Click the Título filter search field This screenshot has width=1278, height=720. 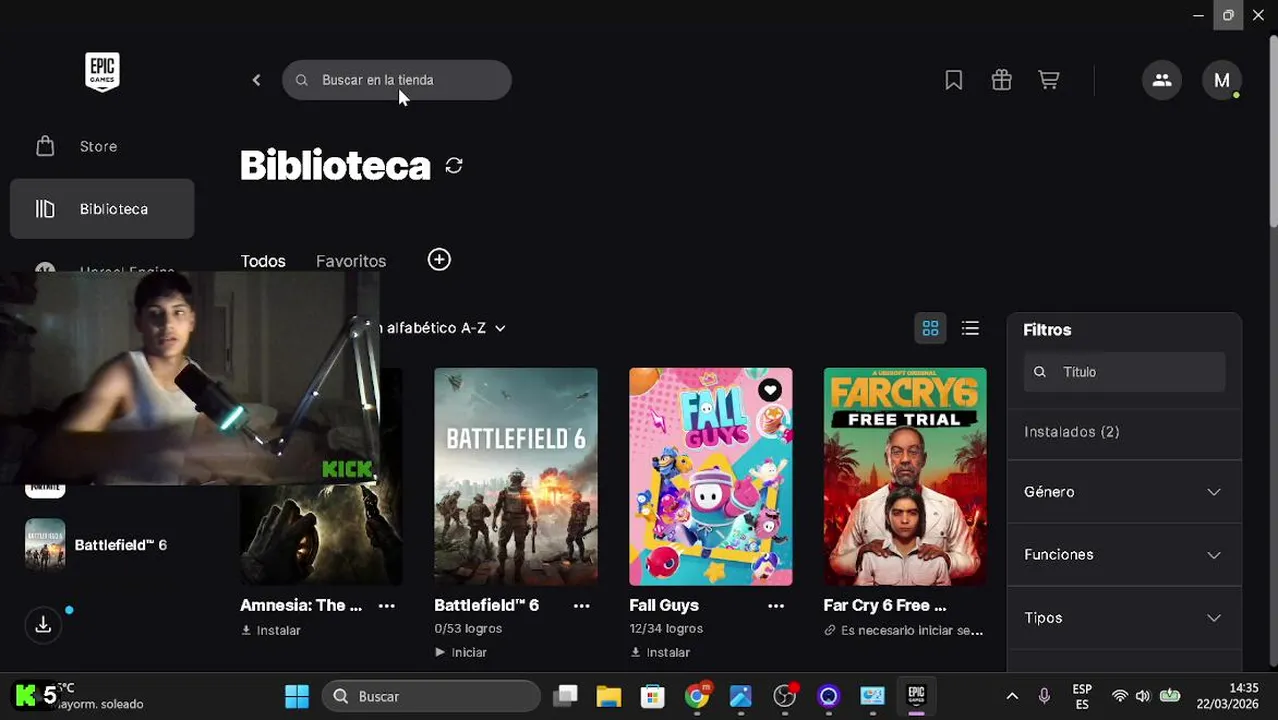pyautogui.click(x=1124, y=372)
